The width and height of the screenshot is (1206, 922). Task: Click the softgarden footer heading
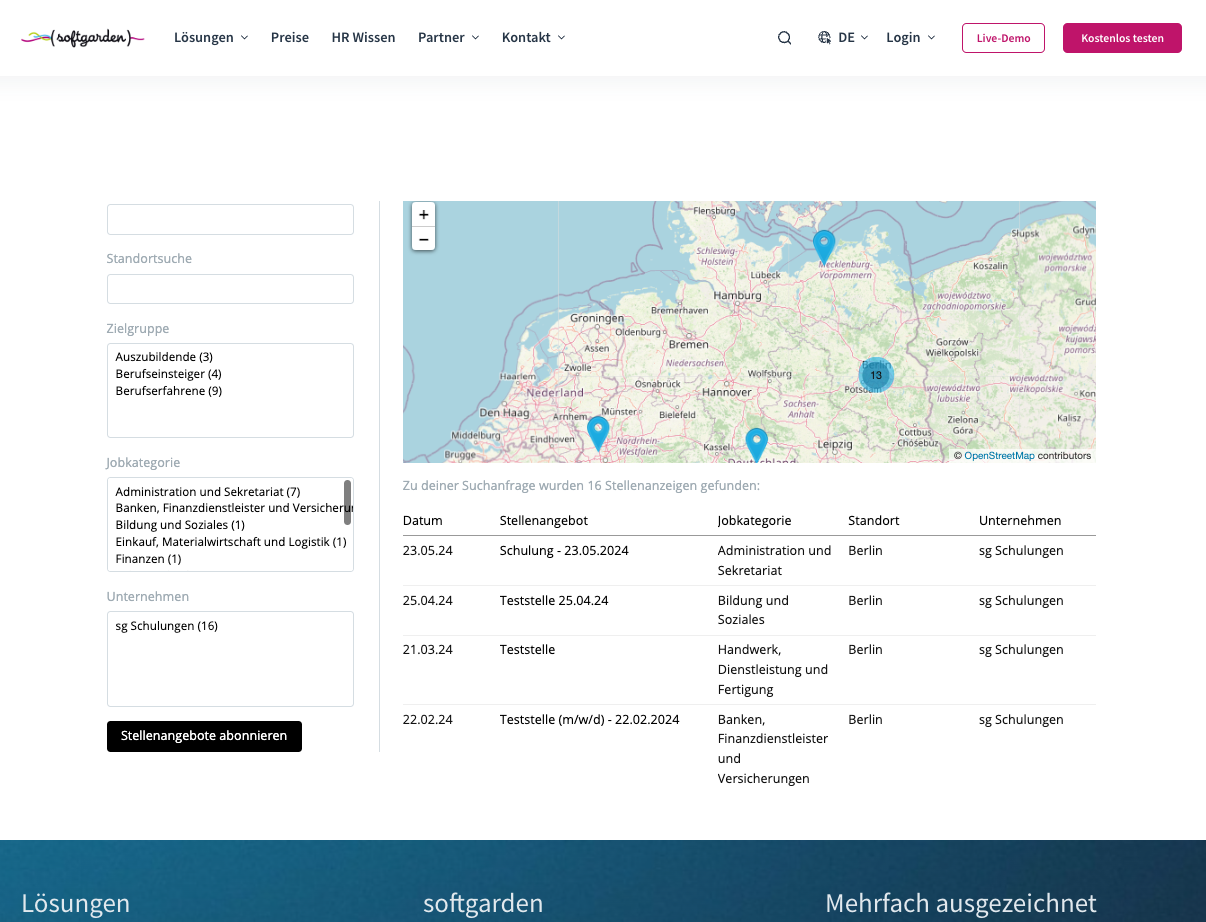tap(483, 904)
